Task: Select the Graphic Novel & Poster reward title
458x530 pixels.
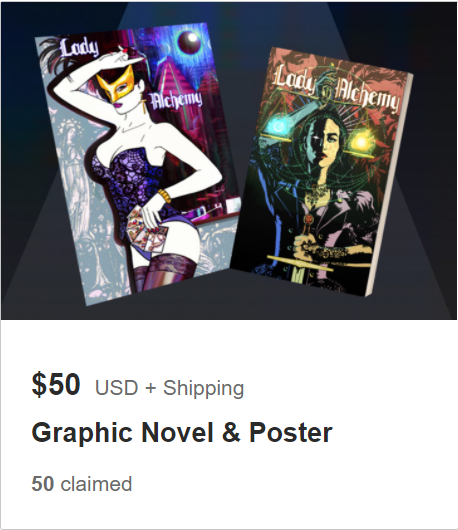Action: (182, 432)
